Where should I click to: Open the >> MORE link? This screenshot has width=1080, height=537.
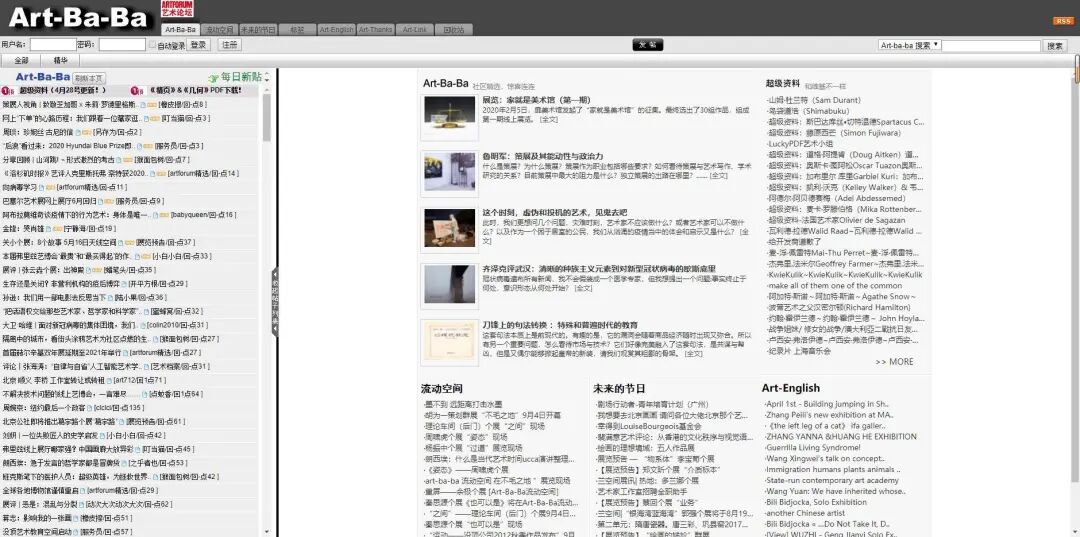895,361
